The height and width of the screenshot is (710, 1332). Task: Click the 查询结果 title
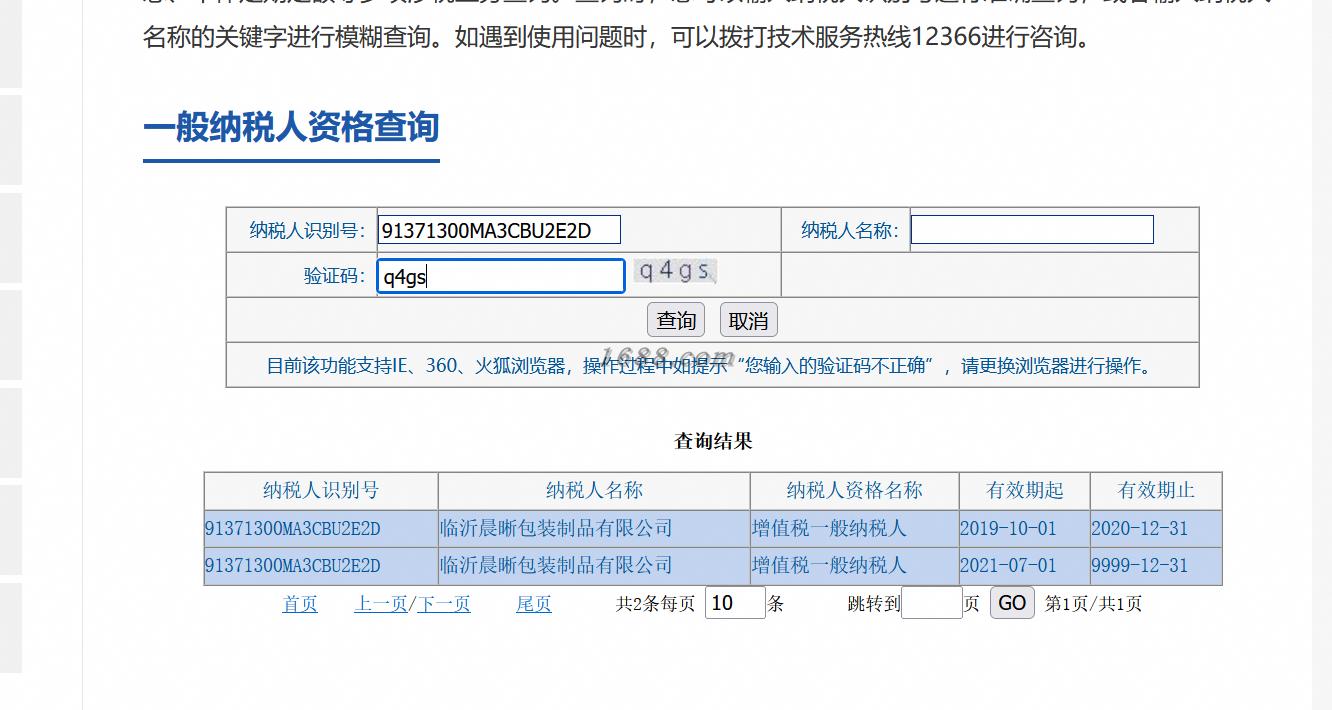pos(713,441)
